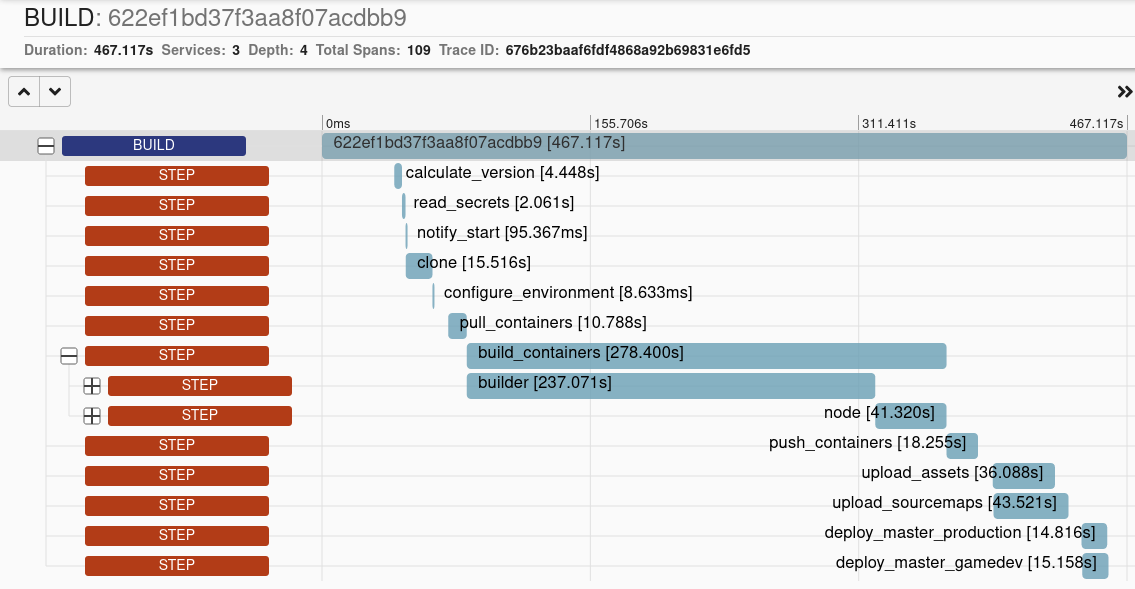Select STEP label for read_secrets row

tap(177, 205)
